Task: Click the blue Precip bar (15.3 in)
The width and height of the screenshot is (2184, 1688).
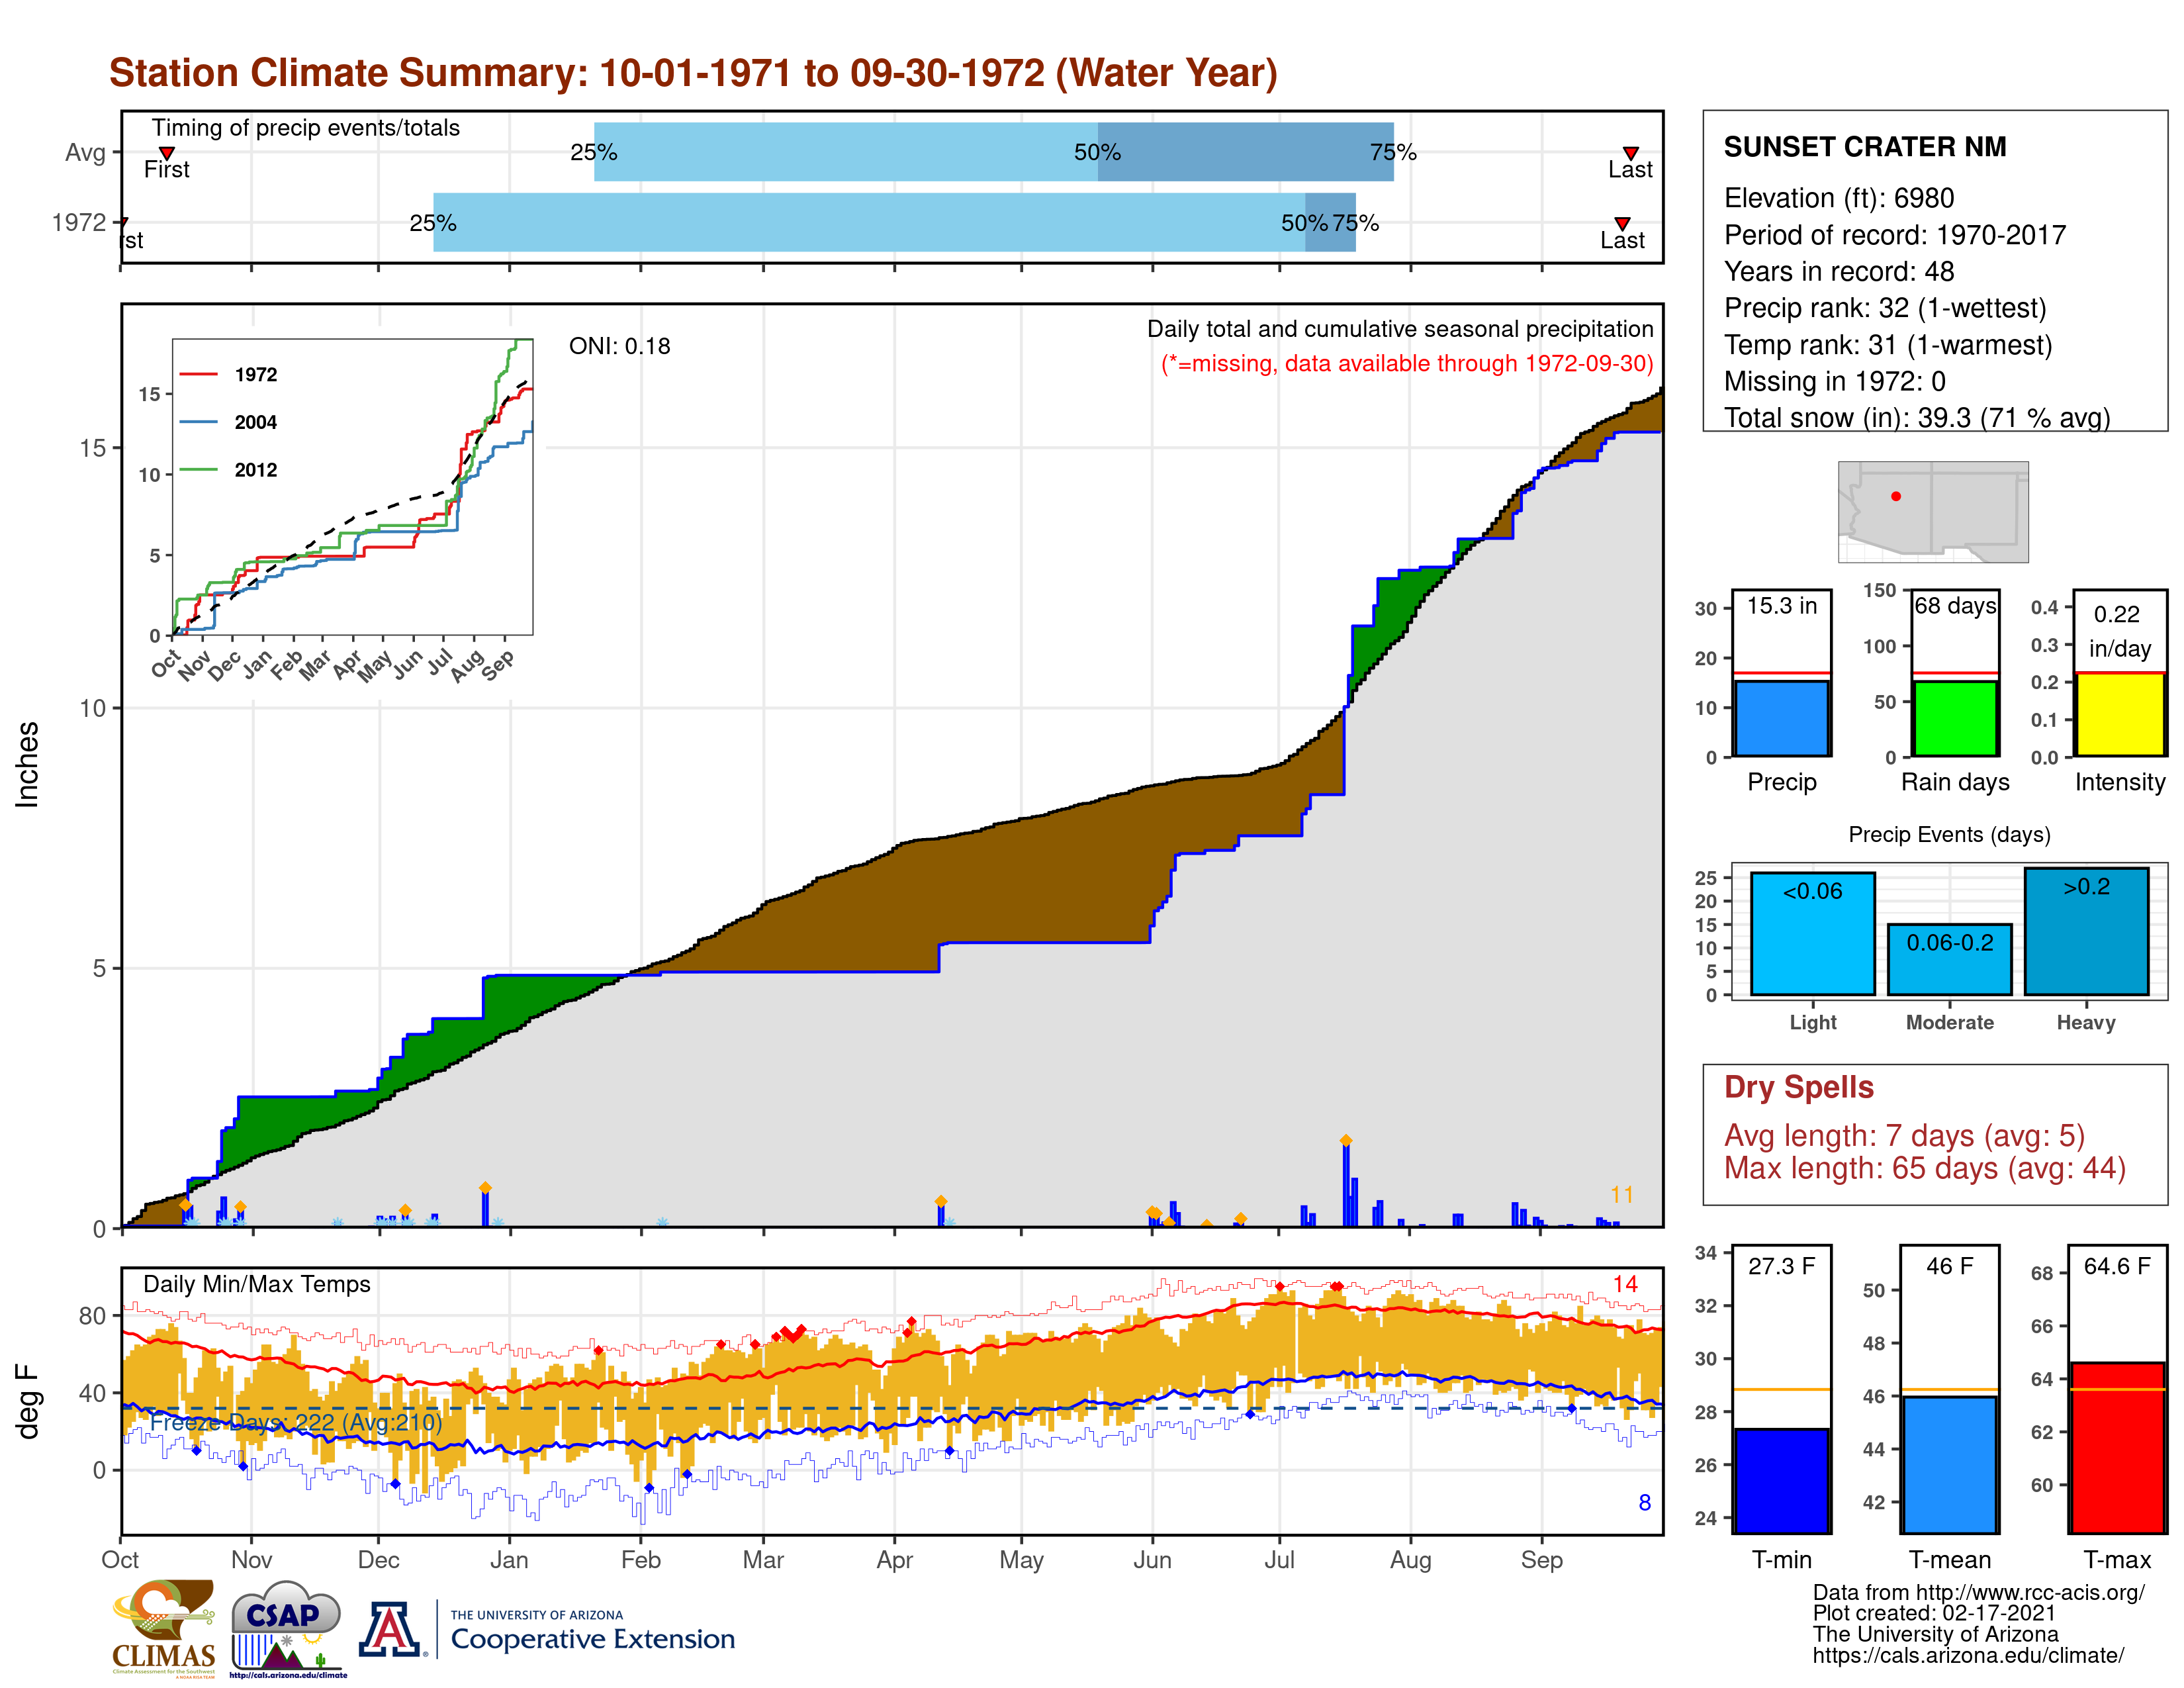Action: point(1781,718)
